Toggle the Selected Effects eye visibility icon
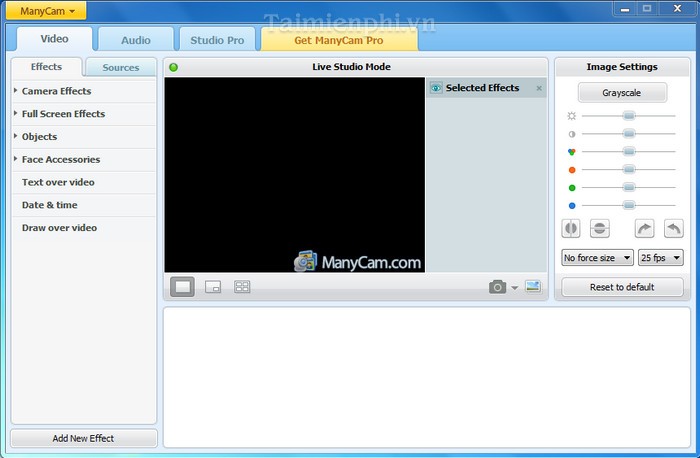Screen dimensions: 700x458 [x=436, y=88]
